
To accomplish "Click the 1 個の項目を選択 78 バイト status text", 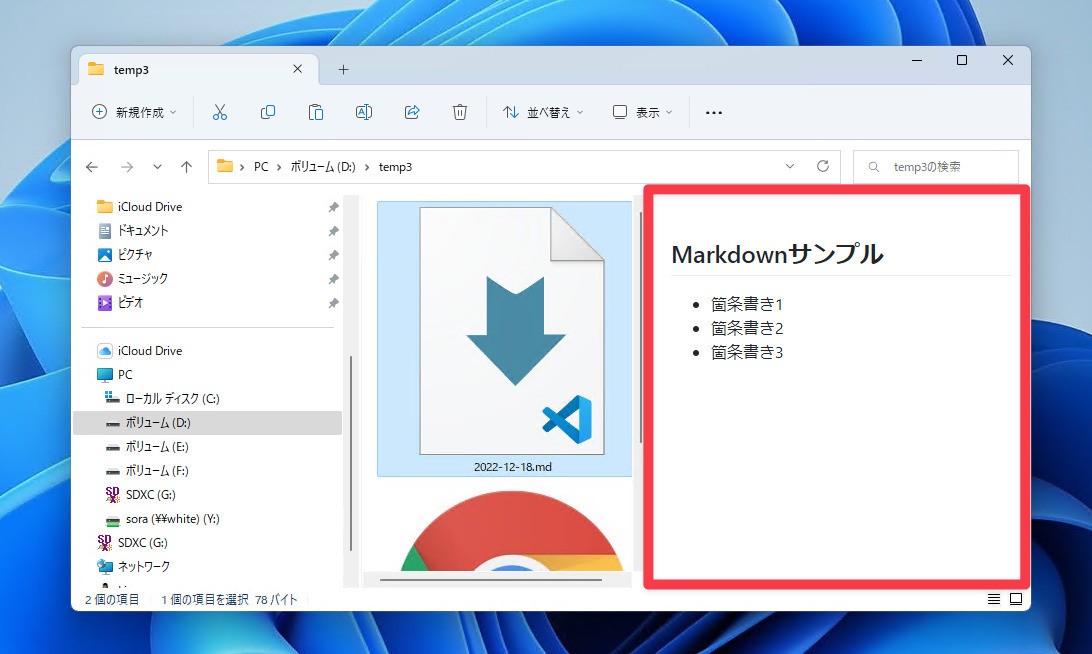I will click(x=229, y=600).
